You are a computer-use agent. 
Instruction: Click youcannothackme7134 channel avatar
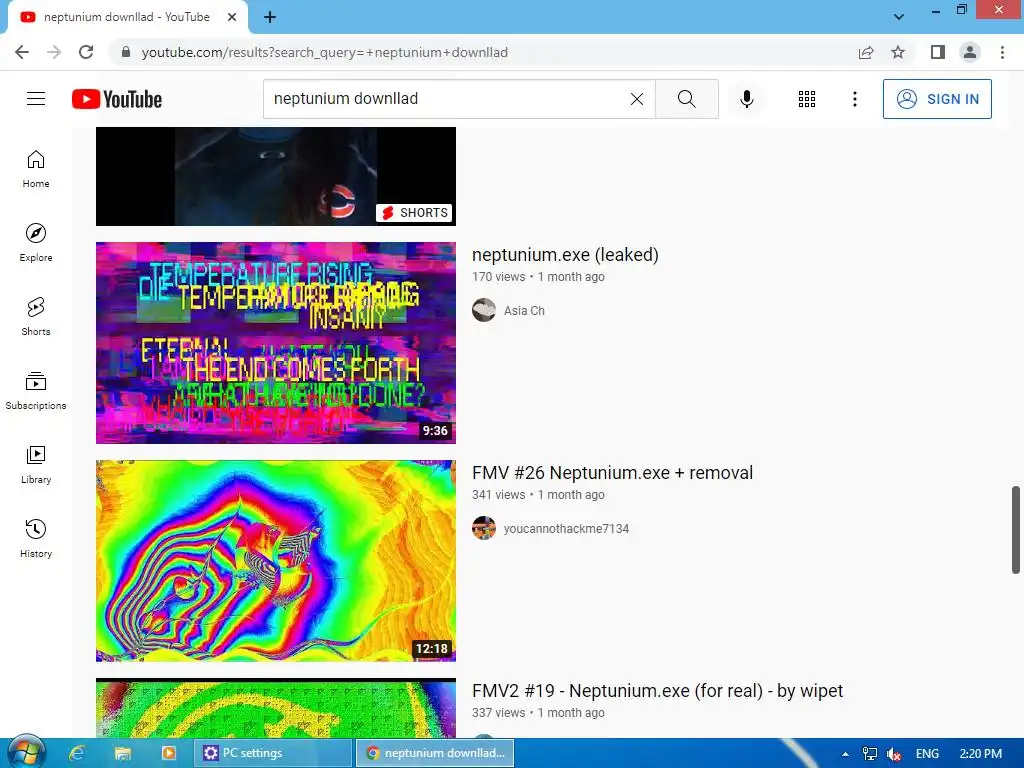click(484, 528)
